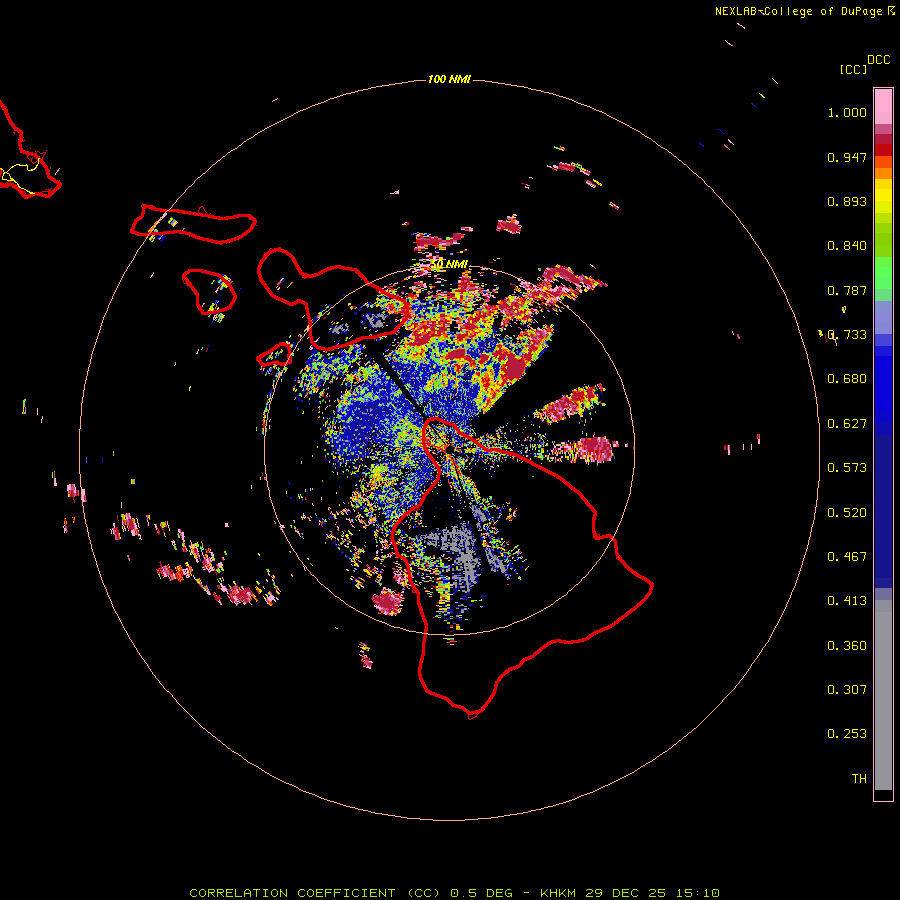Click the Correlation Coefficient caption at the bottom
The height and width of the screenshot is (900, 900).
[455, 893]
